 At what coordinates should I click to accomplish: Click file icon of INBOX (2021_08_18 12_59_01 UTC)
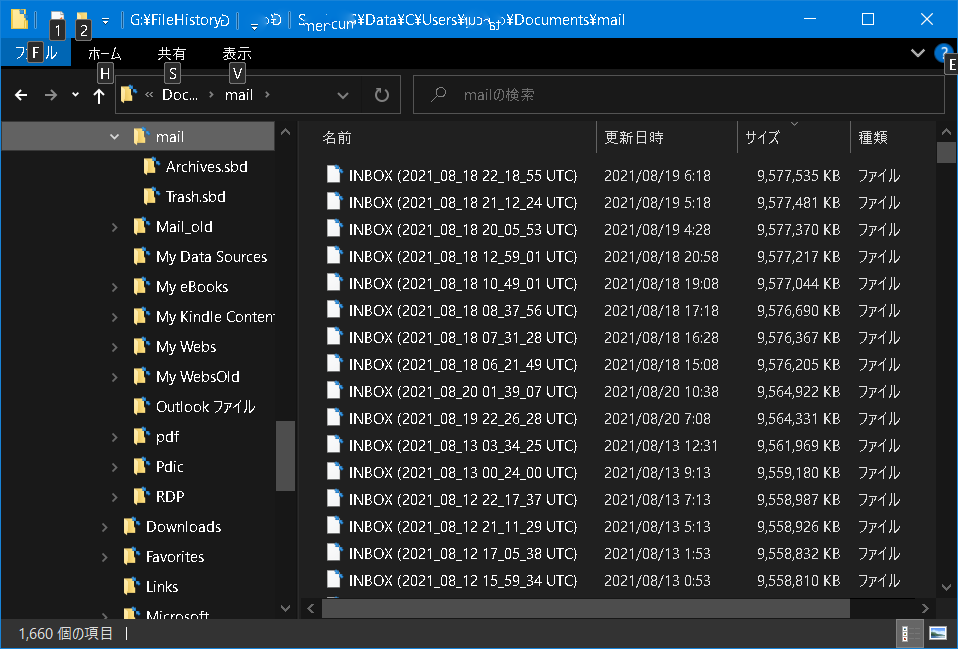point(334,256)
